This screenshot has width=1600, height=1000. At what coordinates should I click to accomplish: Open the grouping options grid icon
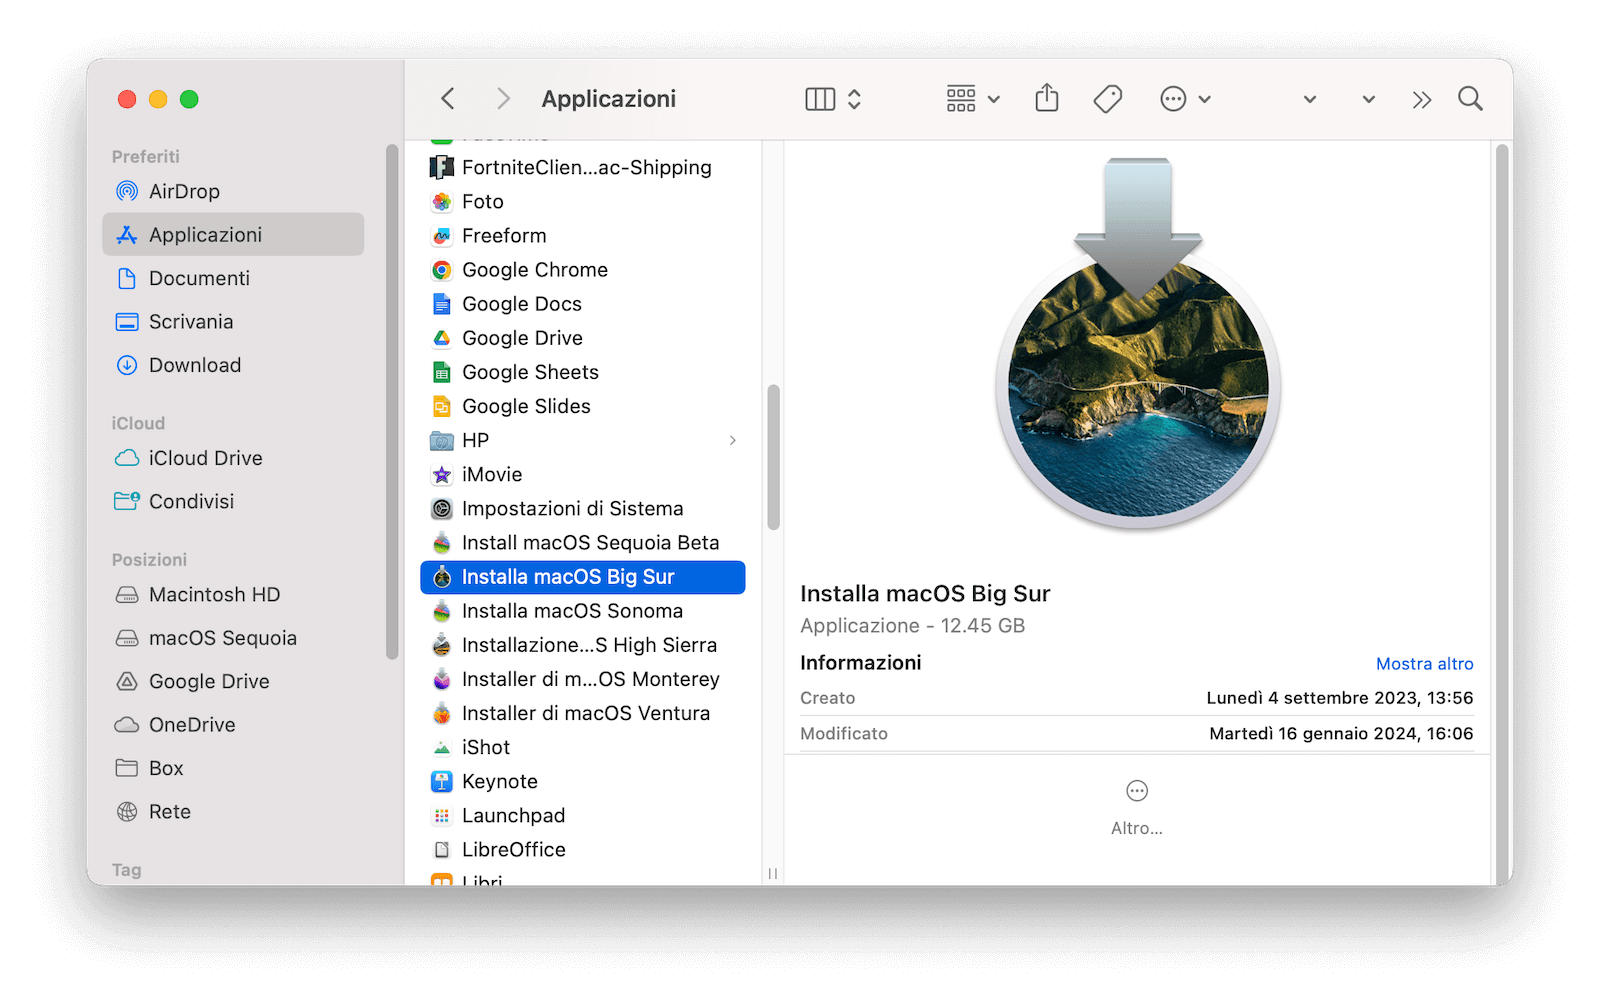tap(961, 99)
